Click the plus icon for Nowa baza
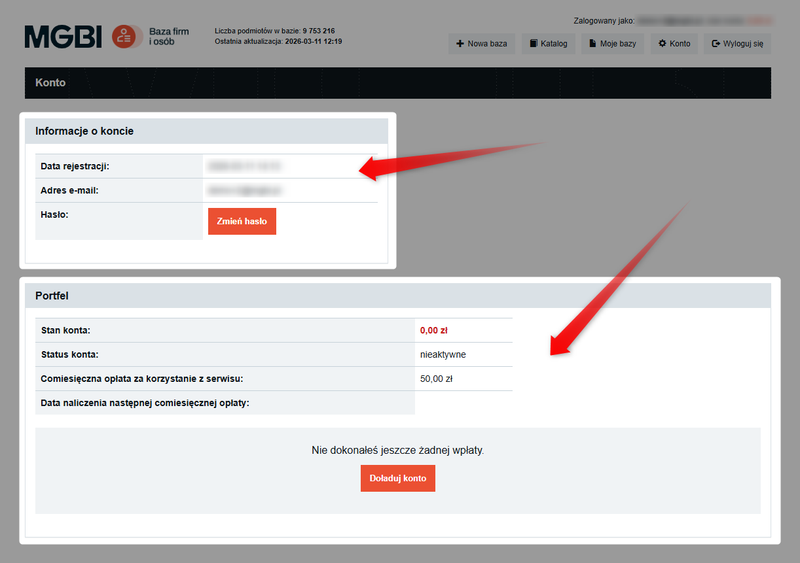Image resolution: width=800 pixels, height=563 pixels. coord(459,44)
